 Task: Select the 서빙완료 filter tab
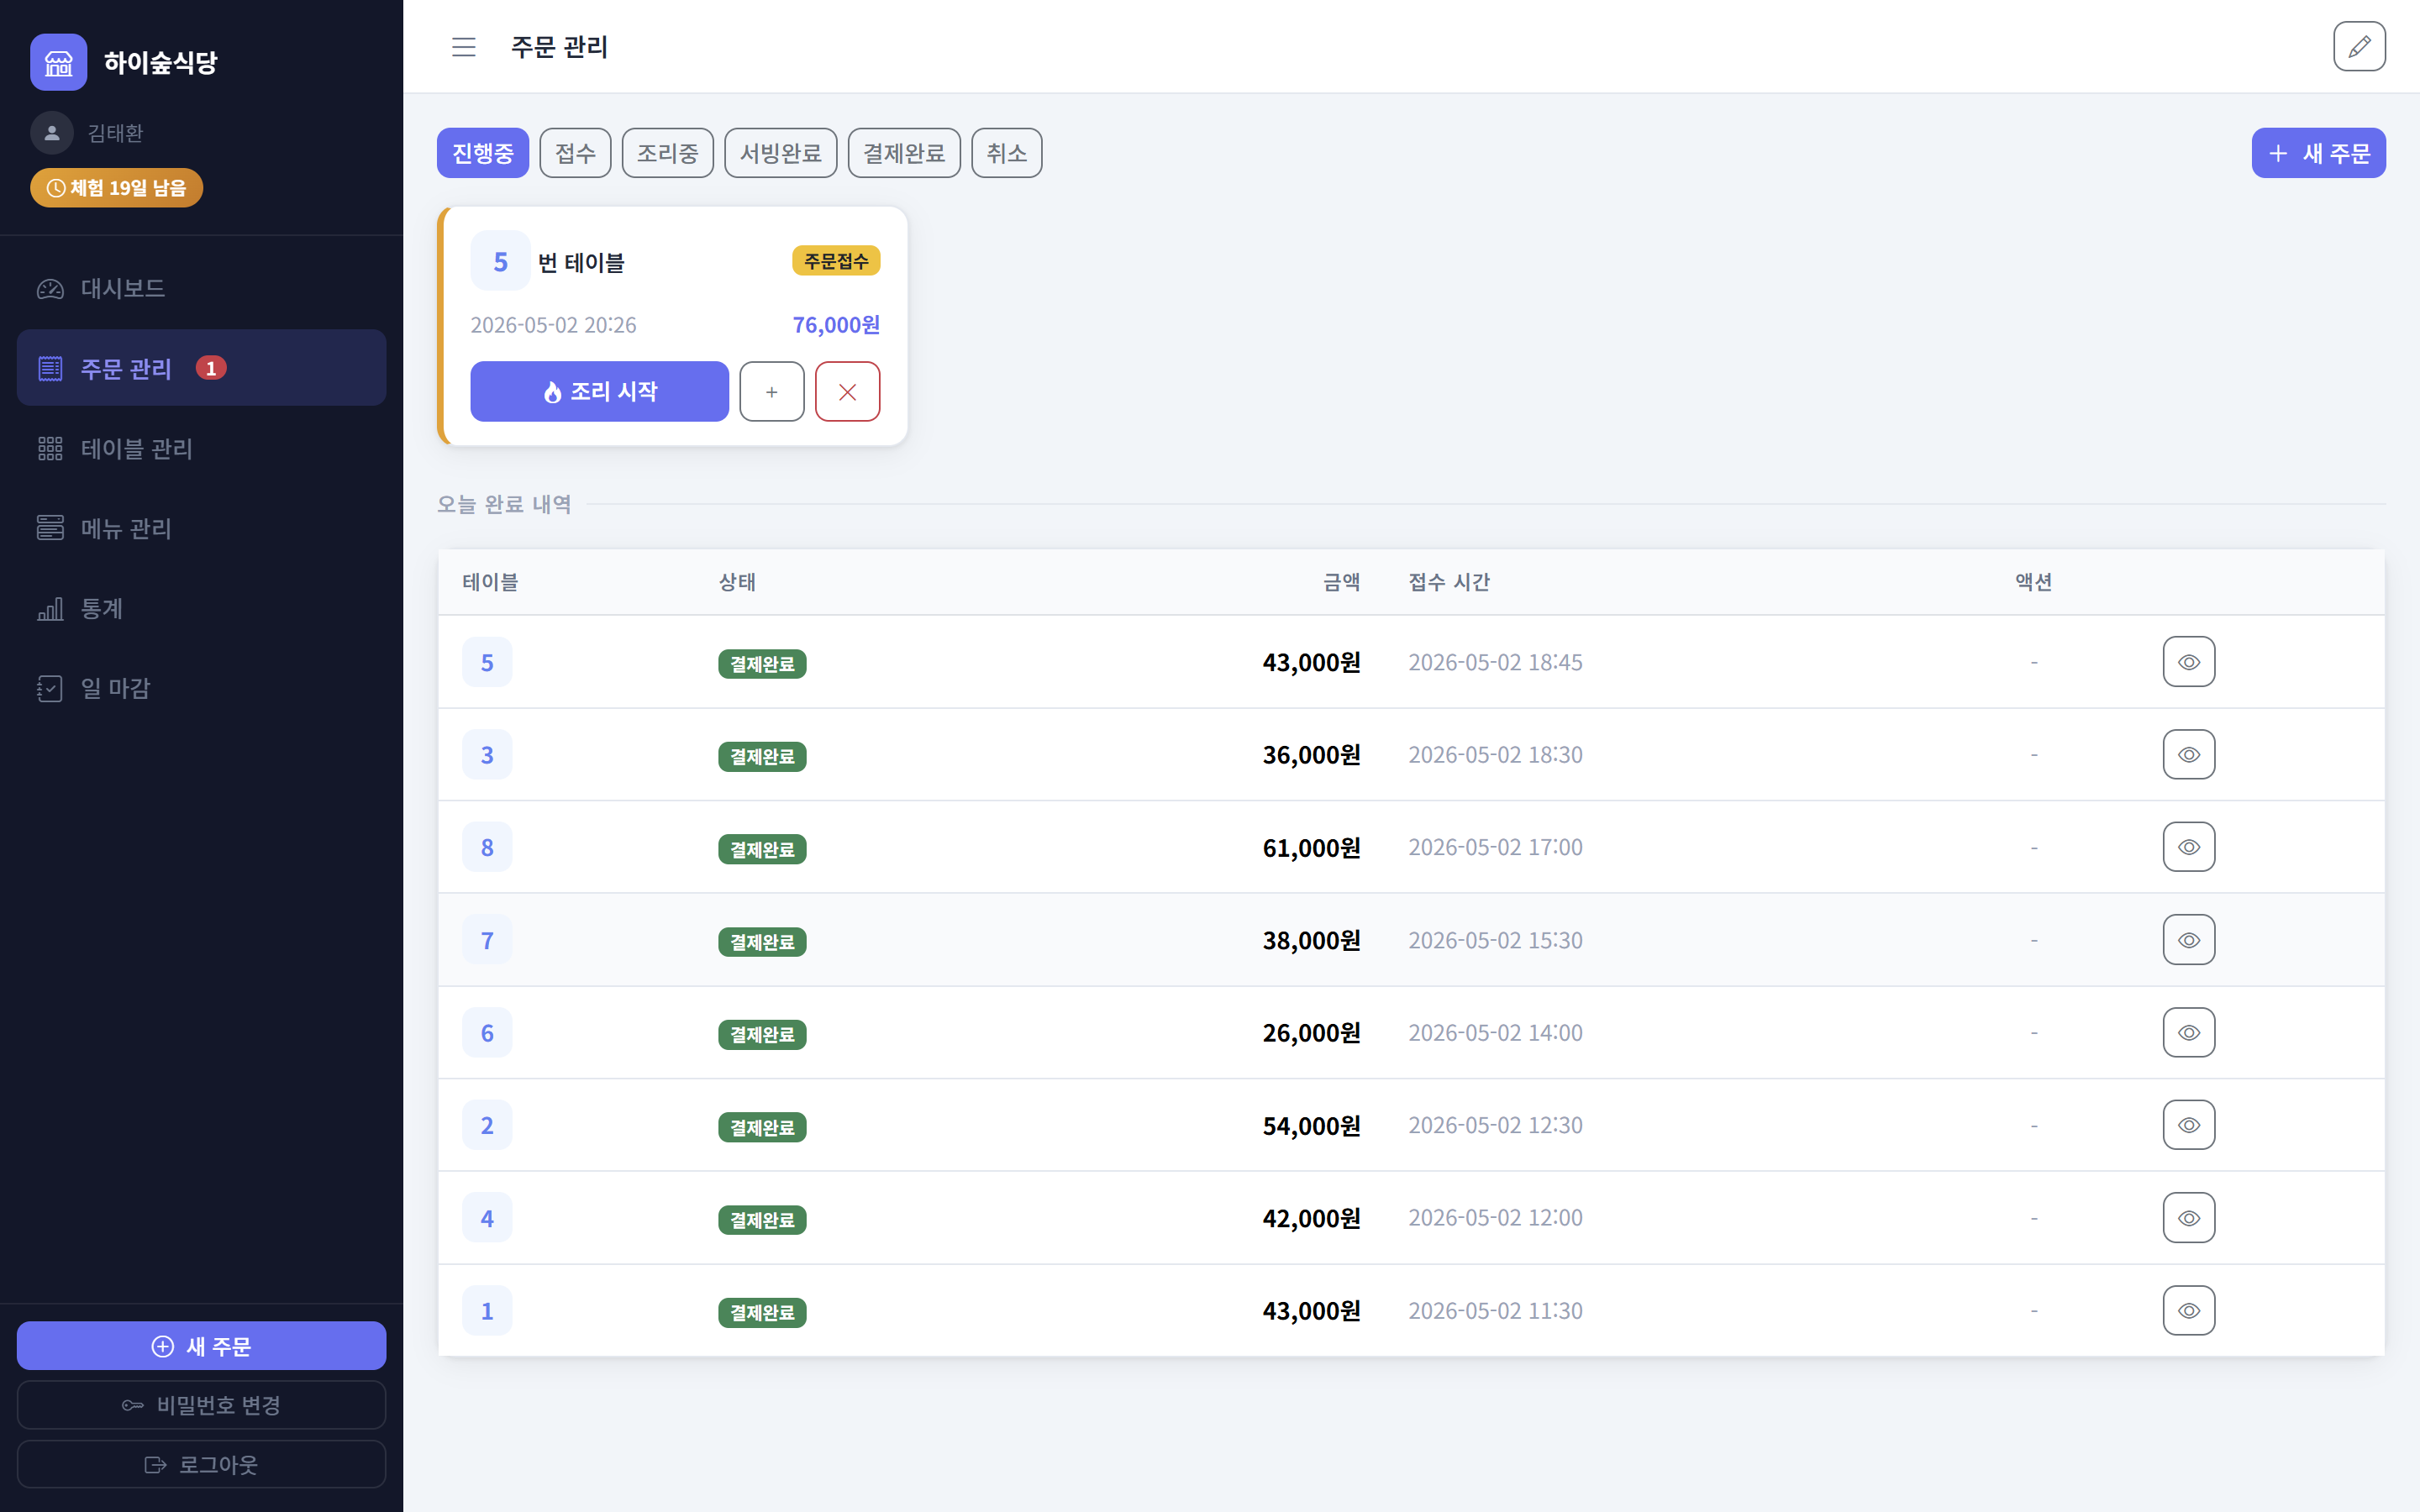point(781,153)
